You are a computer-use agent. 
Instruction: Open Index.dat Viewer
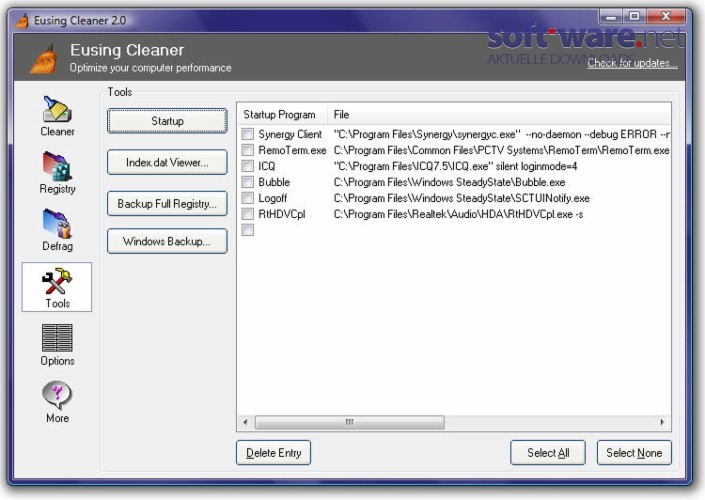(x=167, y=162)
